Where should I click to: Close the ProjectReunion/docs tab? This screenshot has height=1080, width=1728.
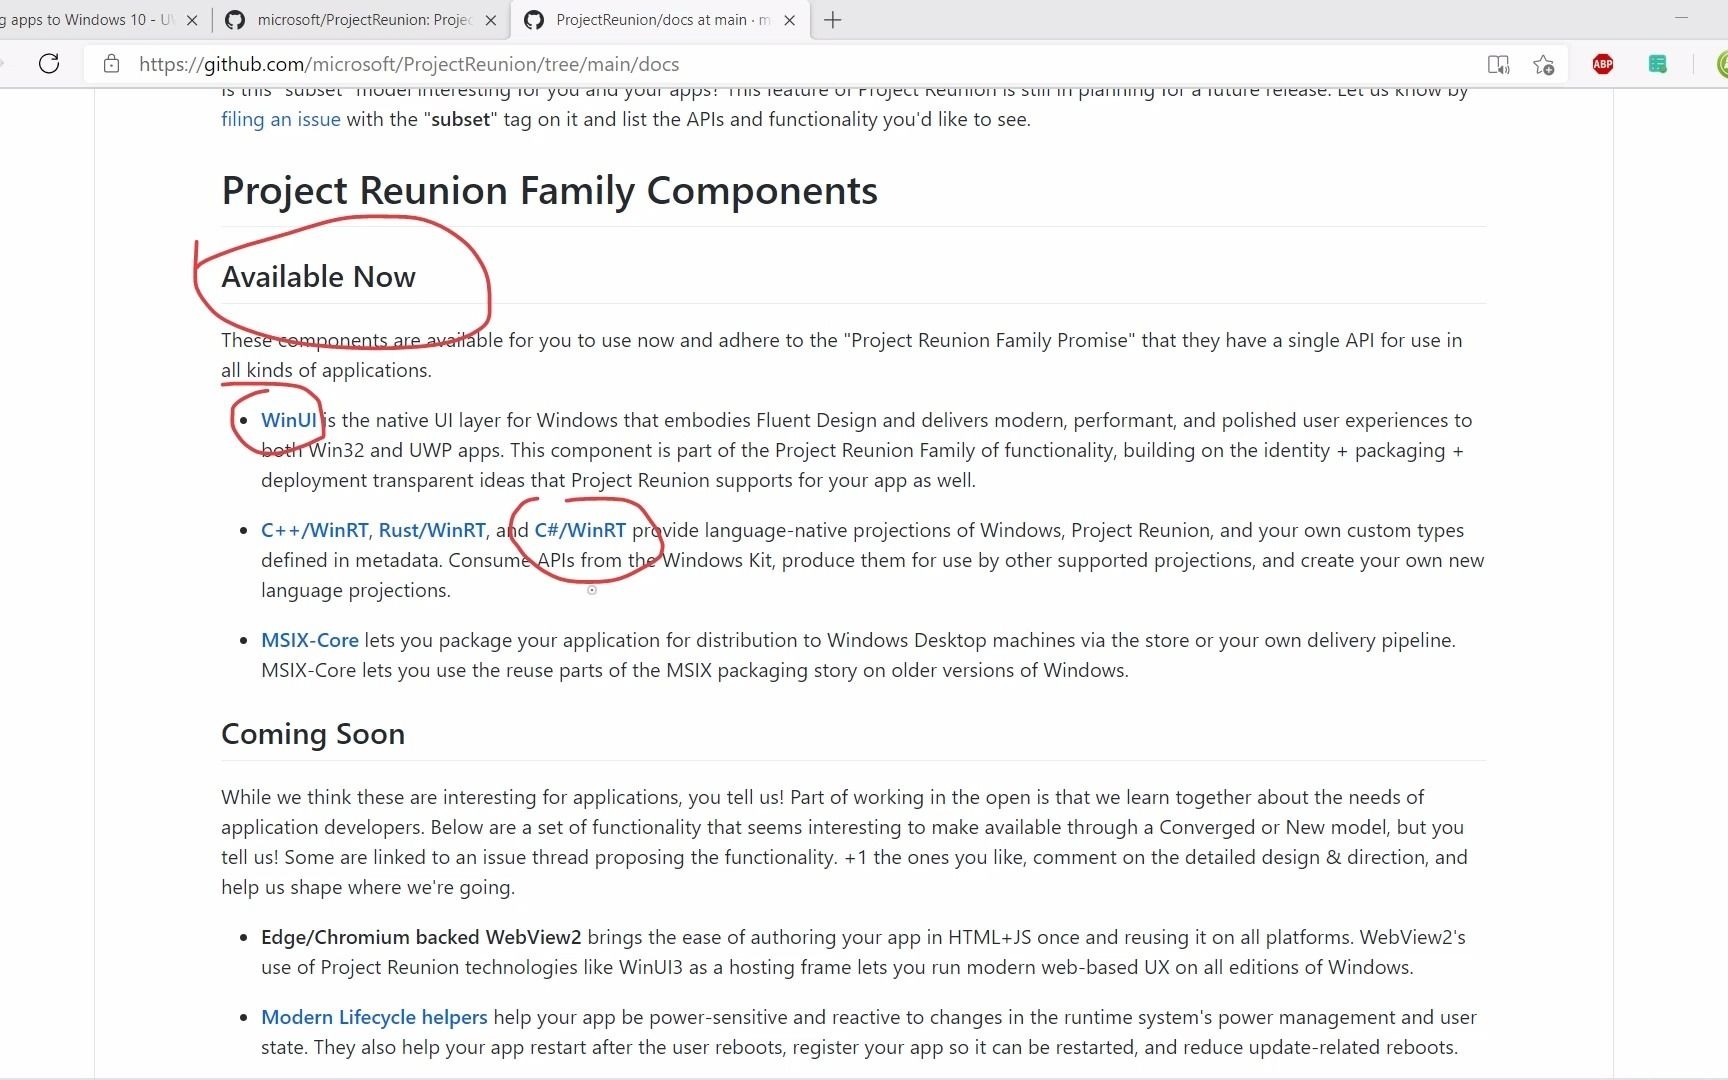[790, 20]
